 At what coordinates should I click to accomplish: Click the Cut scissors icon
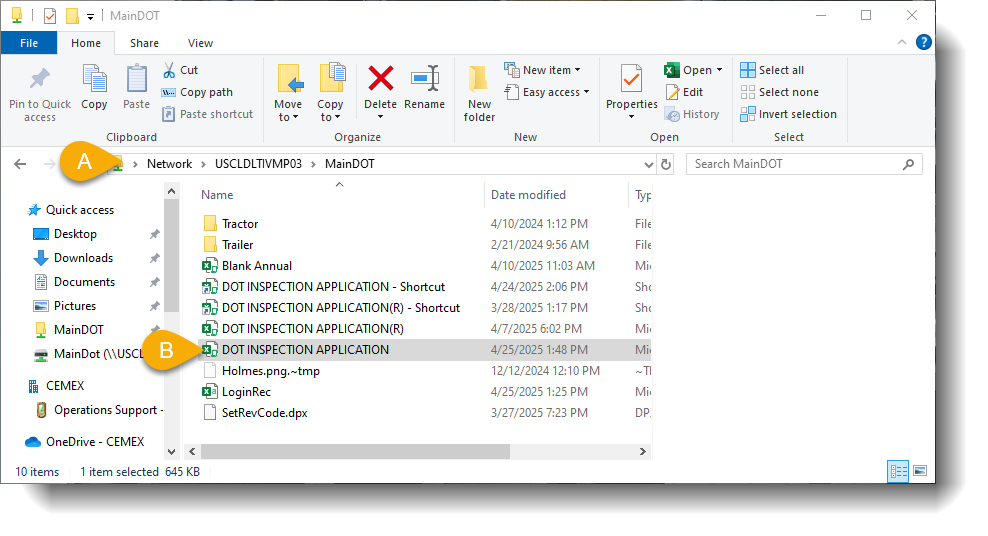point(169,70)
